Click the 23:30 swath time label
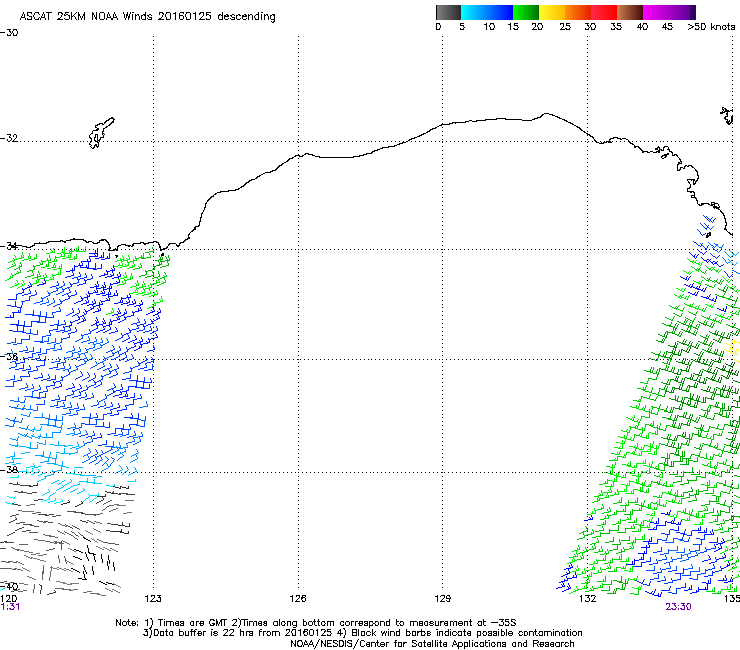 click(678, 607)
